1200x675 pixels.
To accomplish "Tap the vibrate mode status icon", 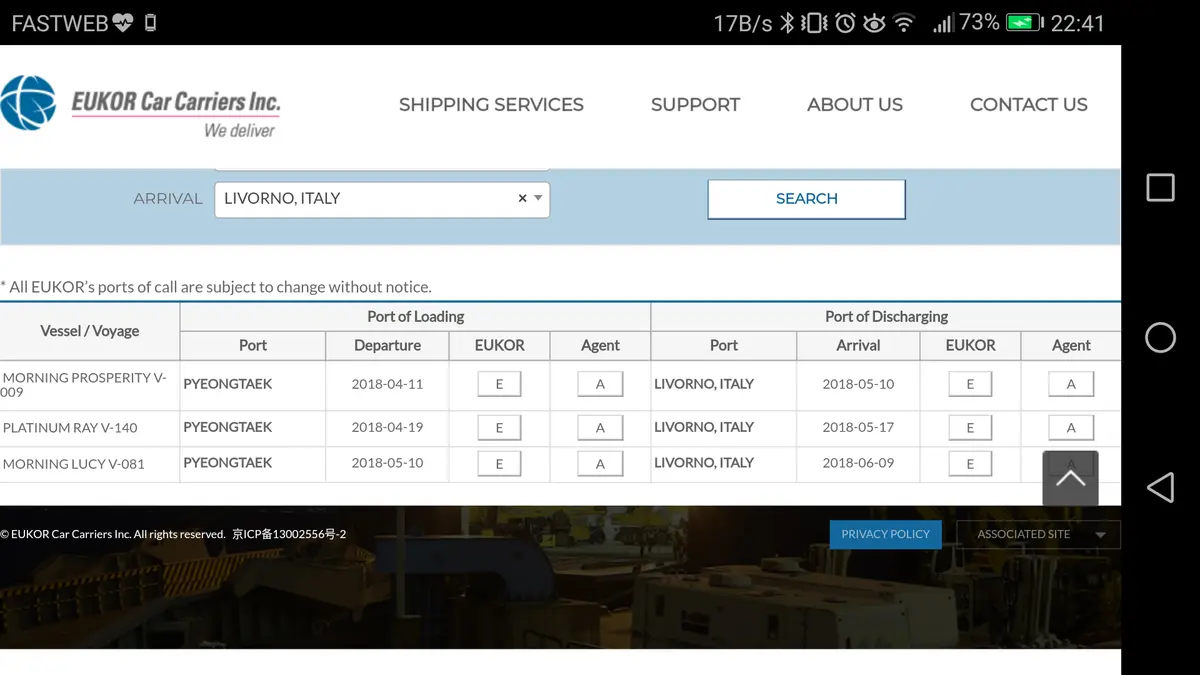I will click(815, 22).
